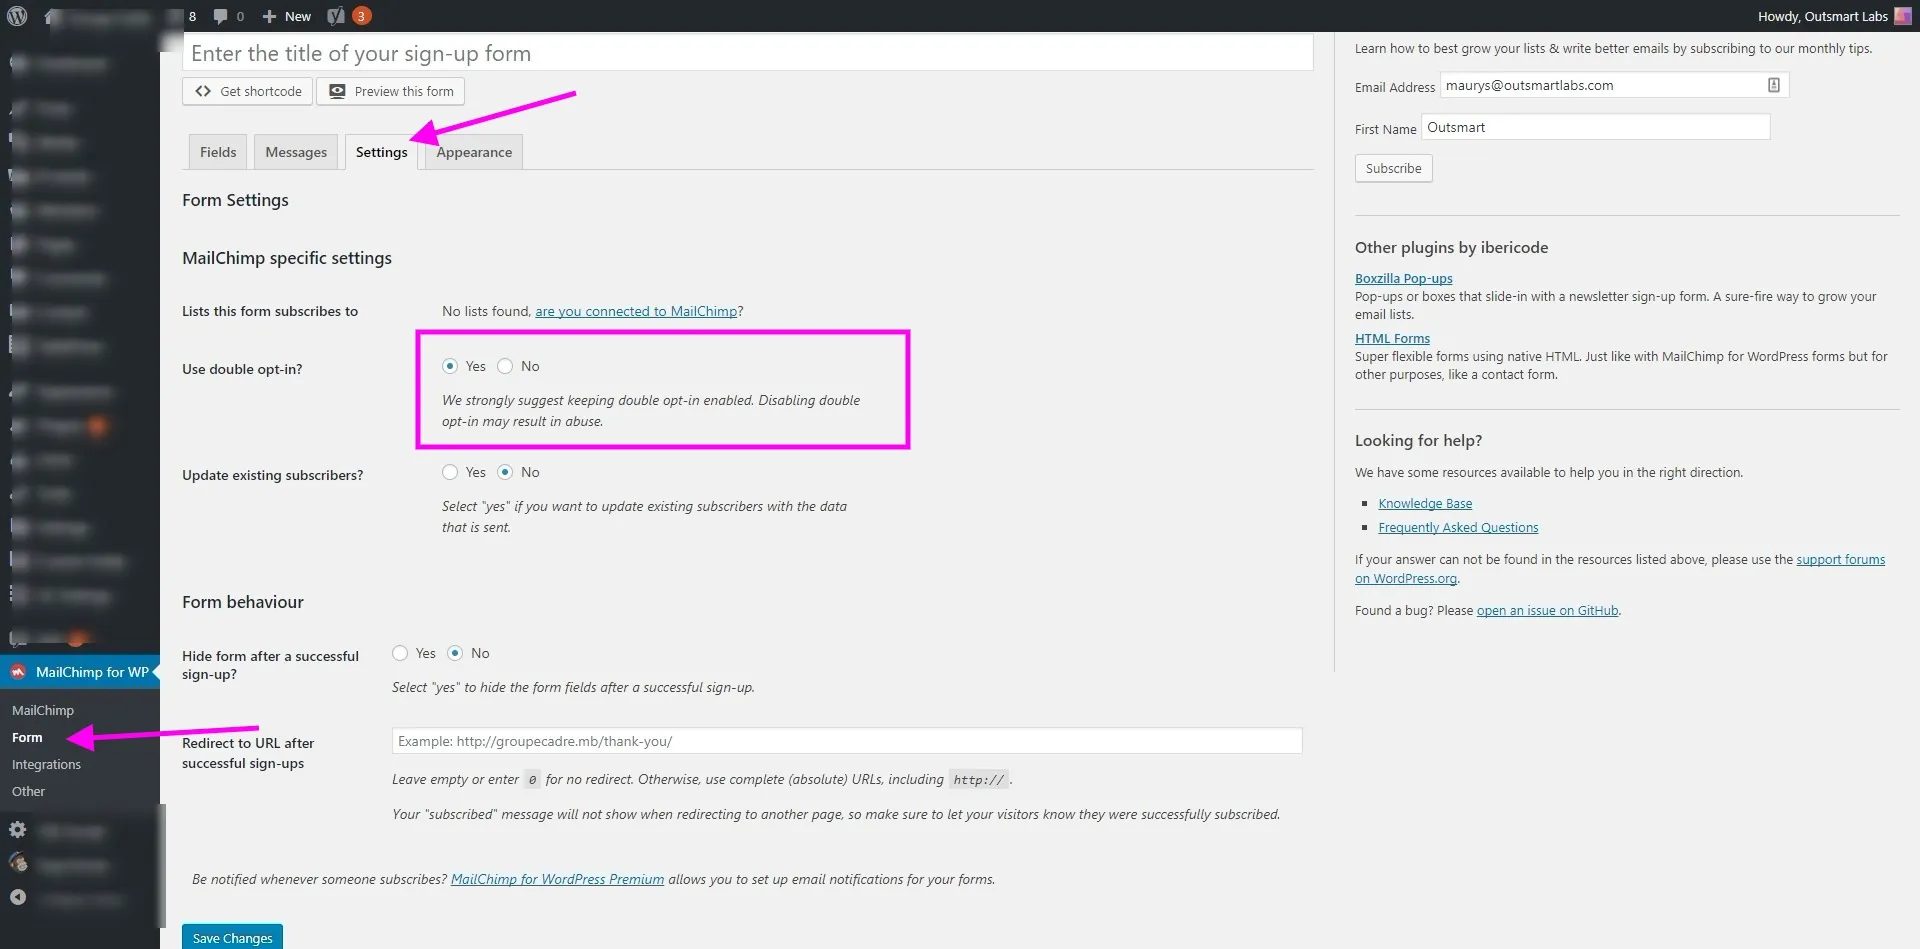Open the Frequently Asked Questions link
1920x949 pixels.
(x=1458, y=527)
